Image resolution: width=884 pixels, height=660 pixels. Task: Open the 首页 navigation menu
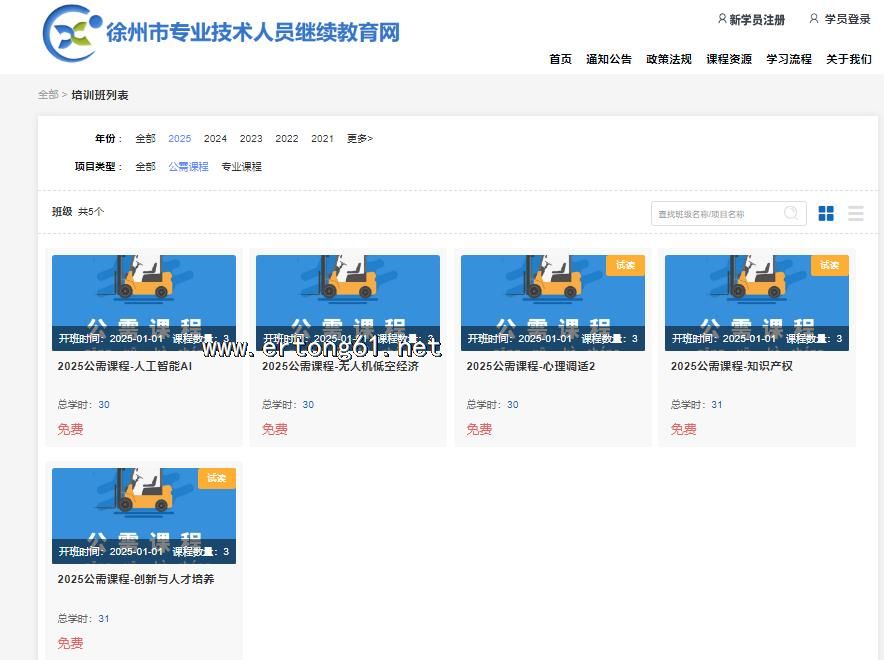pos(560,59)
